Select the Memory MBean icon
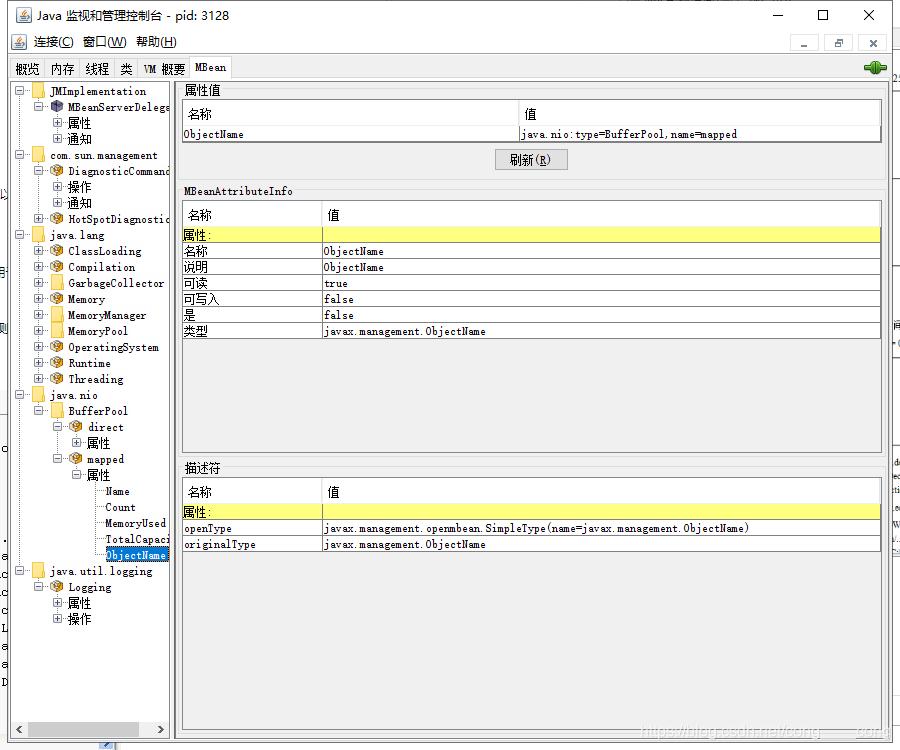Viewport: 900px width, 750px height. coord(57,299)
